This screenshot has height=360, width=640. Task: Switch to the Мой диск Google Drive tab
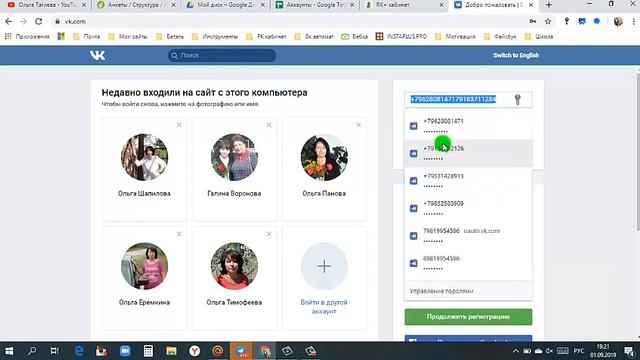[x=226, y=5]
